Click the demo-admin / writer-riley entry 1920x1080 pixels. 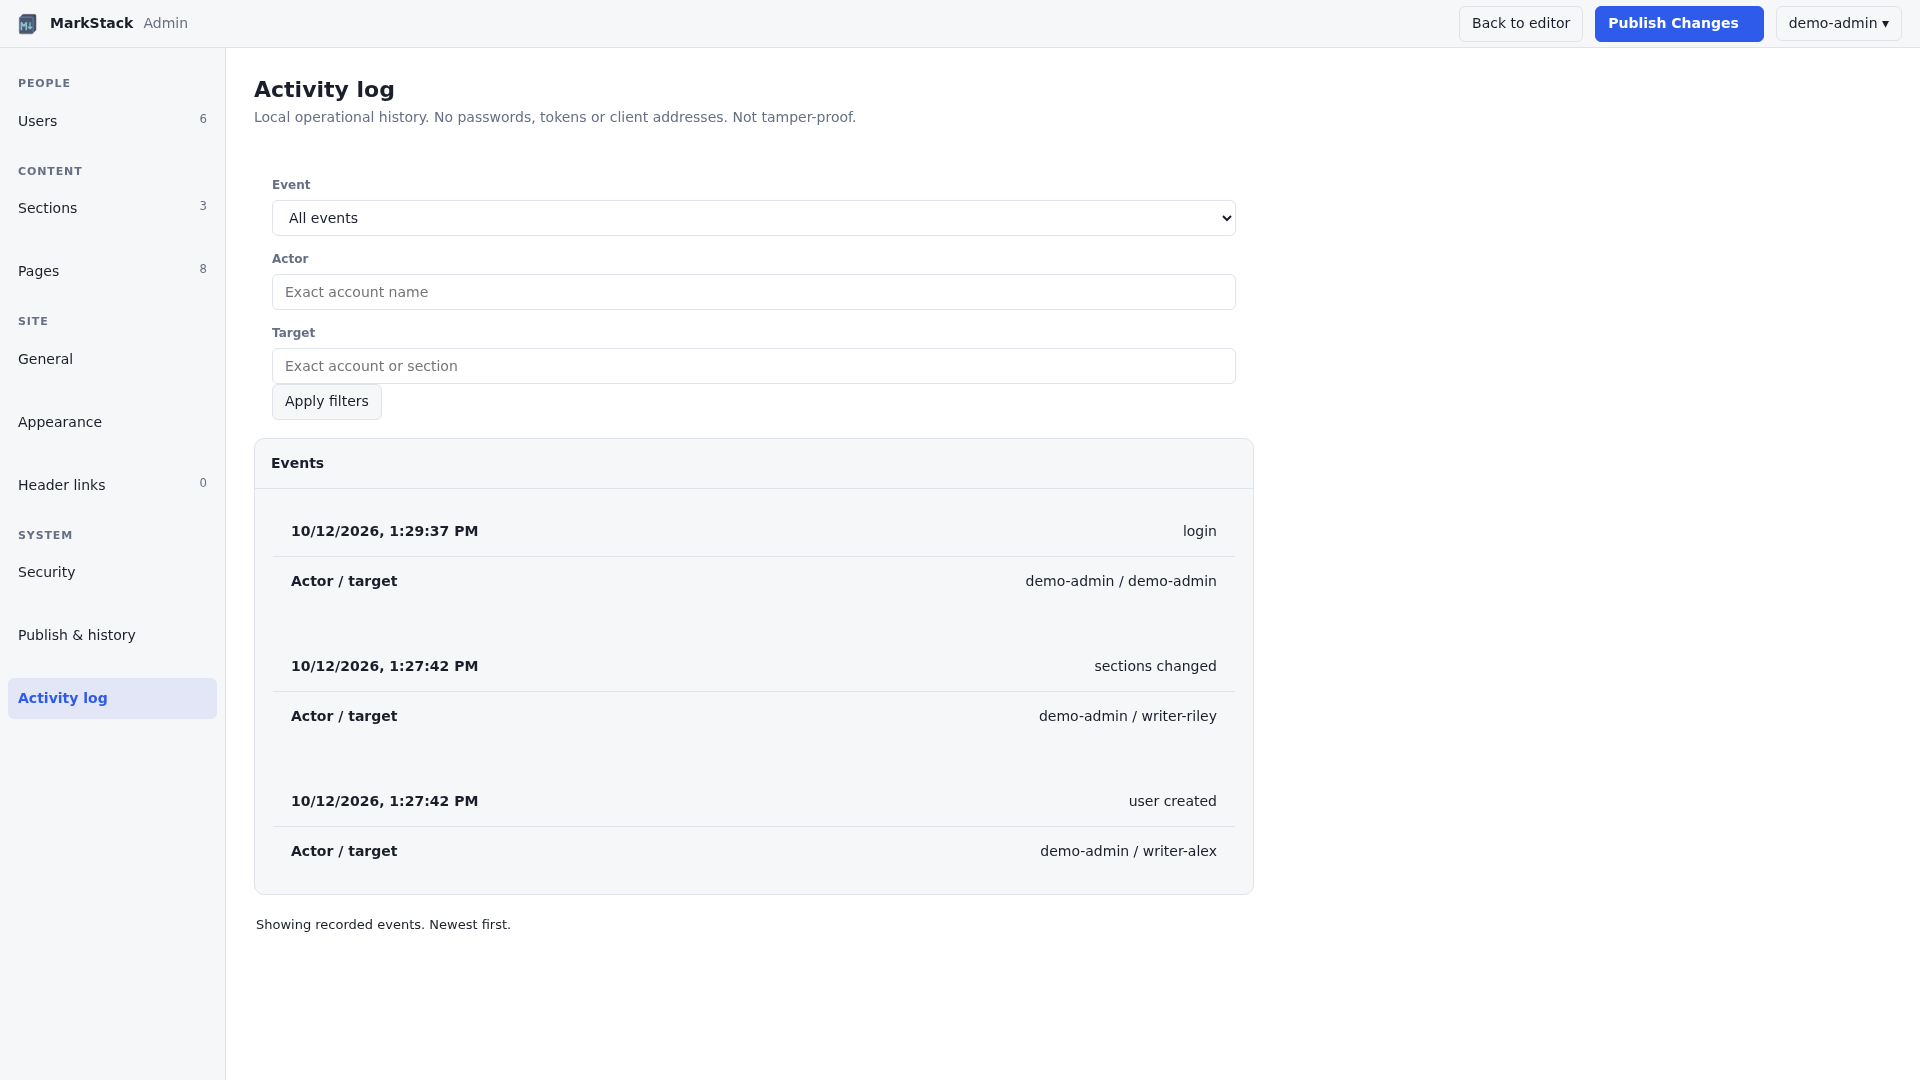[1127, 716]
